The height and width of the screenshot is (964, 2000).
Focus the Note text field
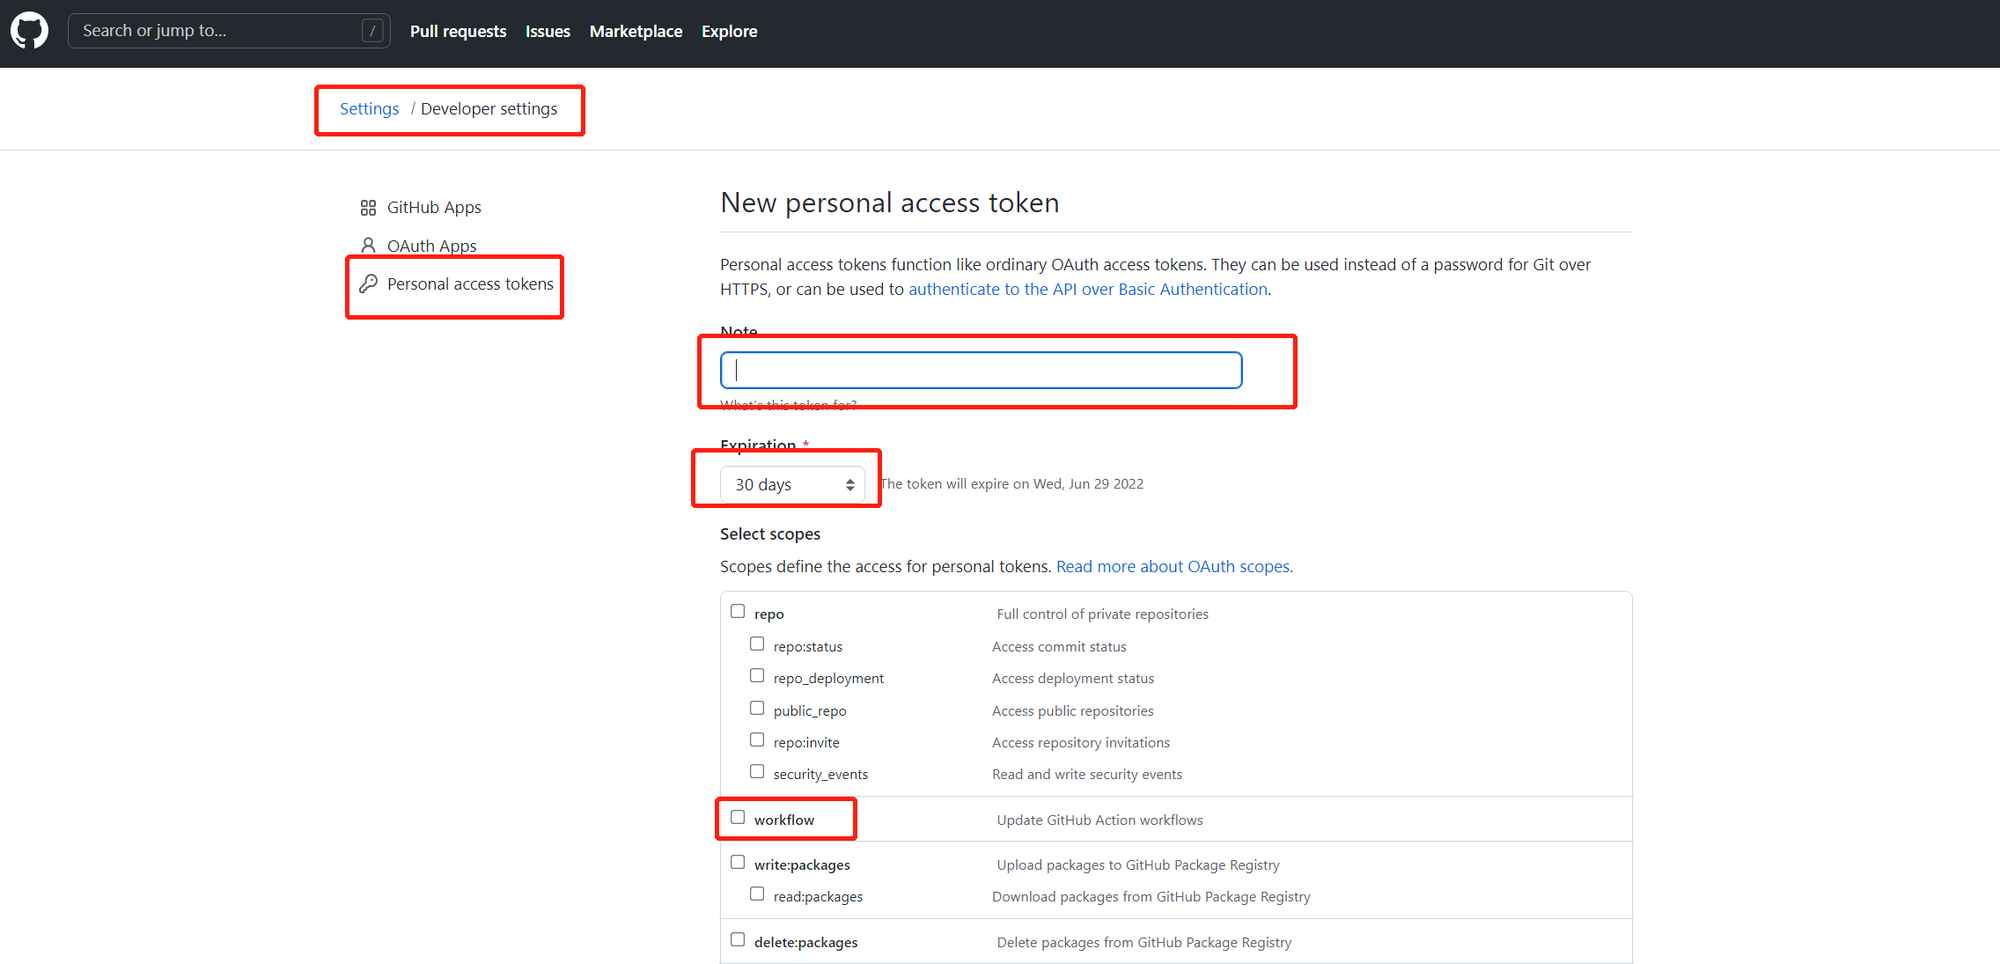981,370
